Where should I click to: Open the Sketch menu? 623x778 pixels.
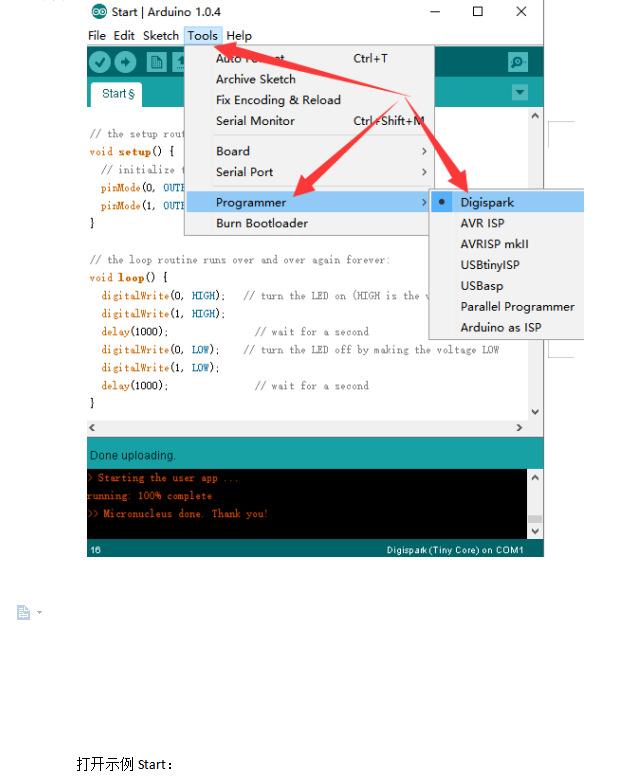click(160, 35)
